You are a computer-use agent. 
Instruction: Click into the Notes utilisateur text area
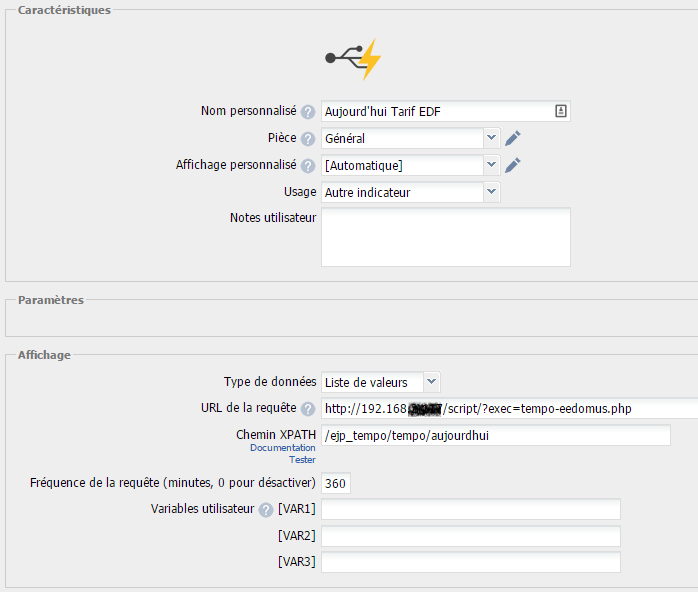445,237
